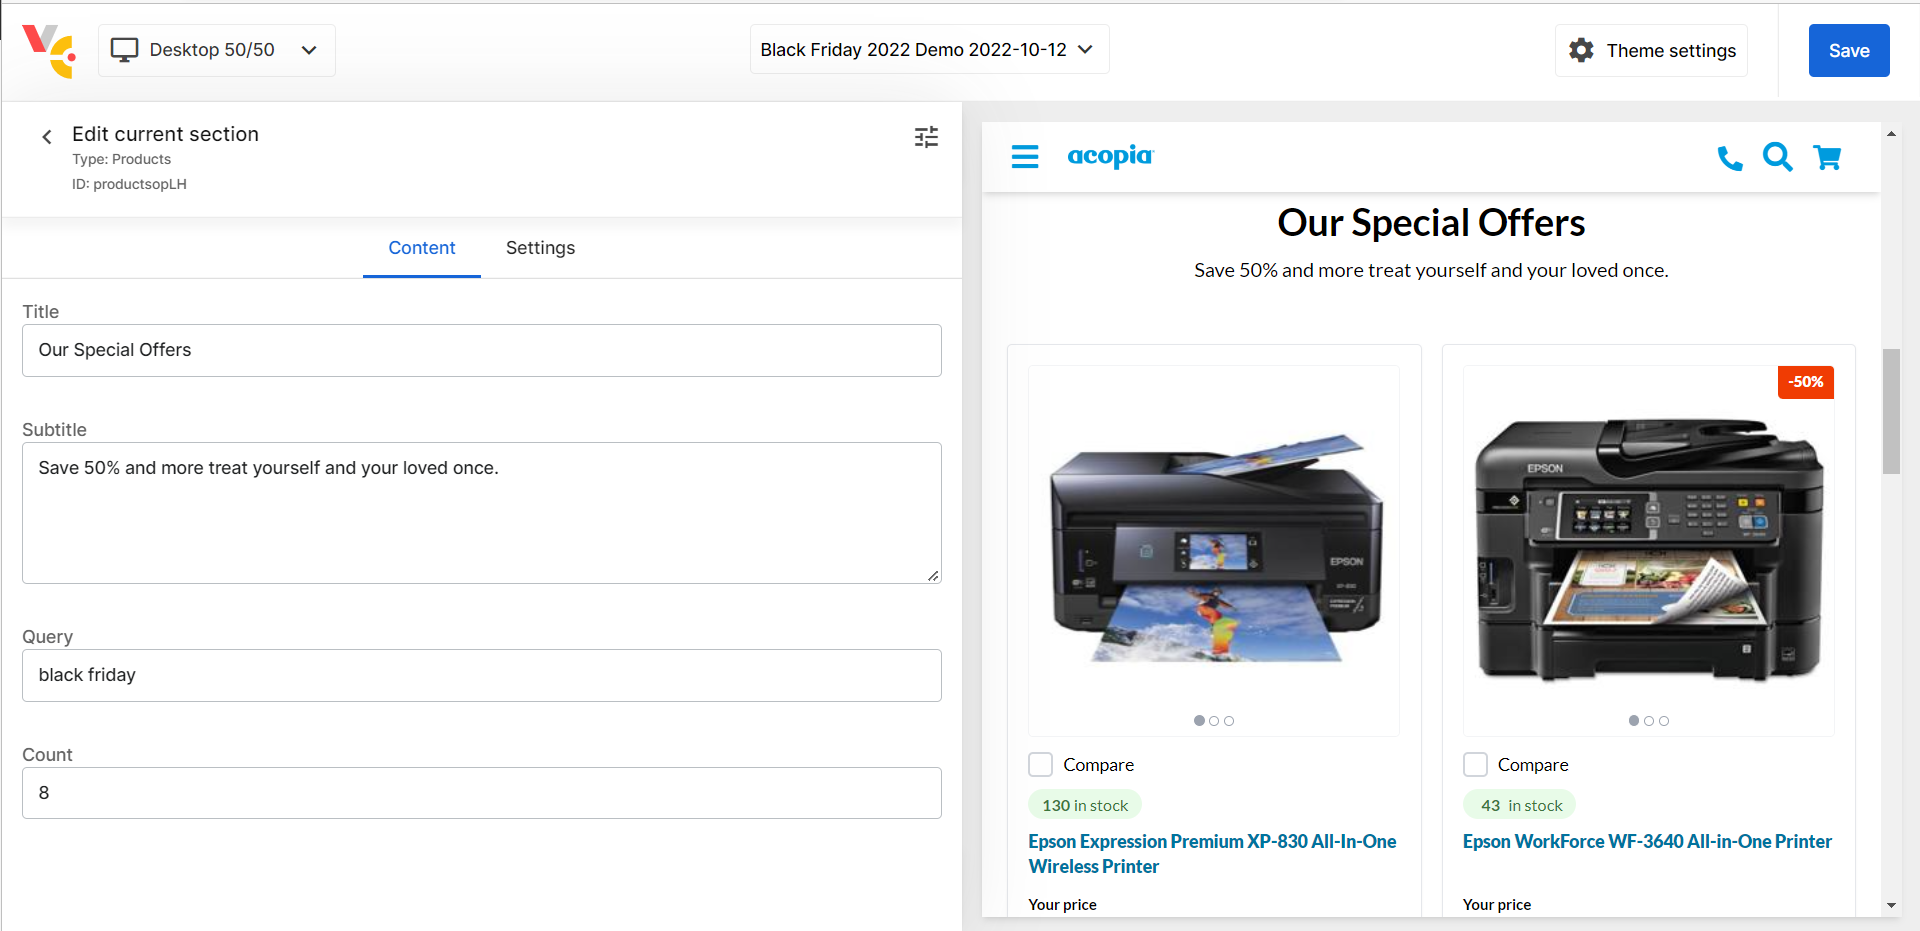Open the Epson WorkForce WF-3640 product link
The width and height of the screenshot is (1920, 931).
click(x=1647, y=842)
